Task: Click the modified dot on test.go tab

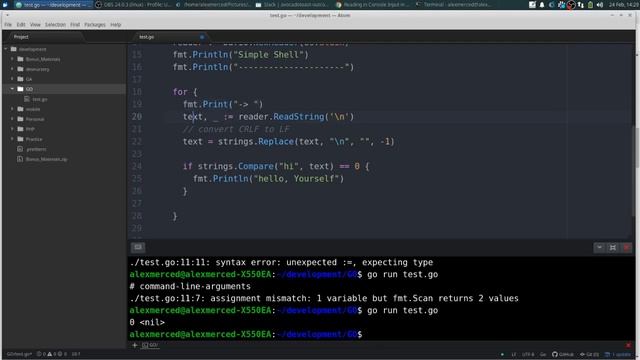Action: 202,37
